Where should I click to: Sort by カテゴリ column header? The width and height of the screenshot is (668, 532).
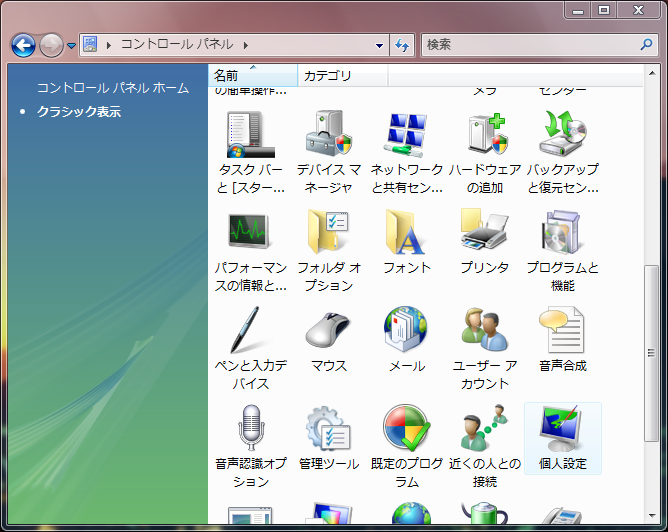(343, 76)
